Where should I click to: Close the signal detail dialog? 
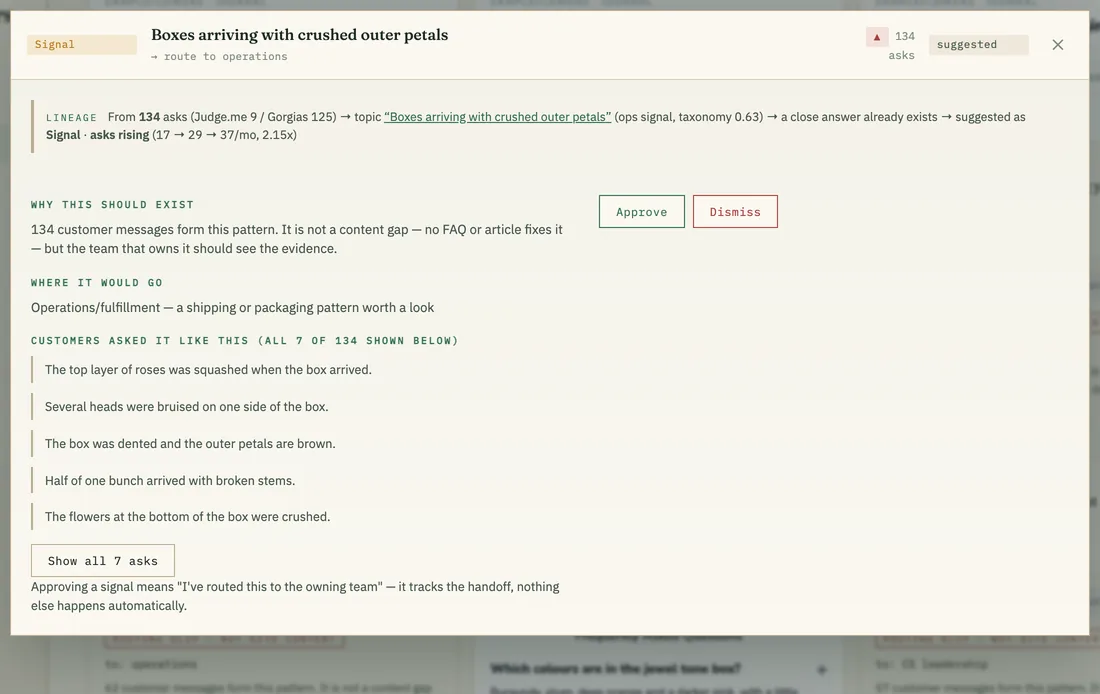tap(1058, 45)
